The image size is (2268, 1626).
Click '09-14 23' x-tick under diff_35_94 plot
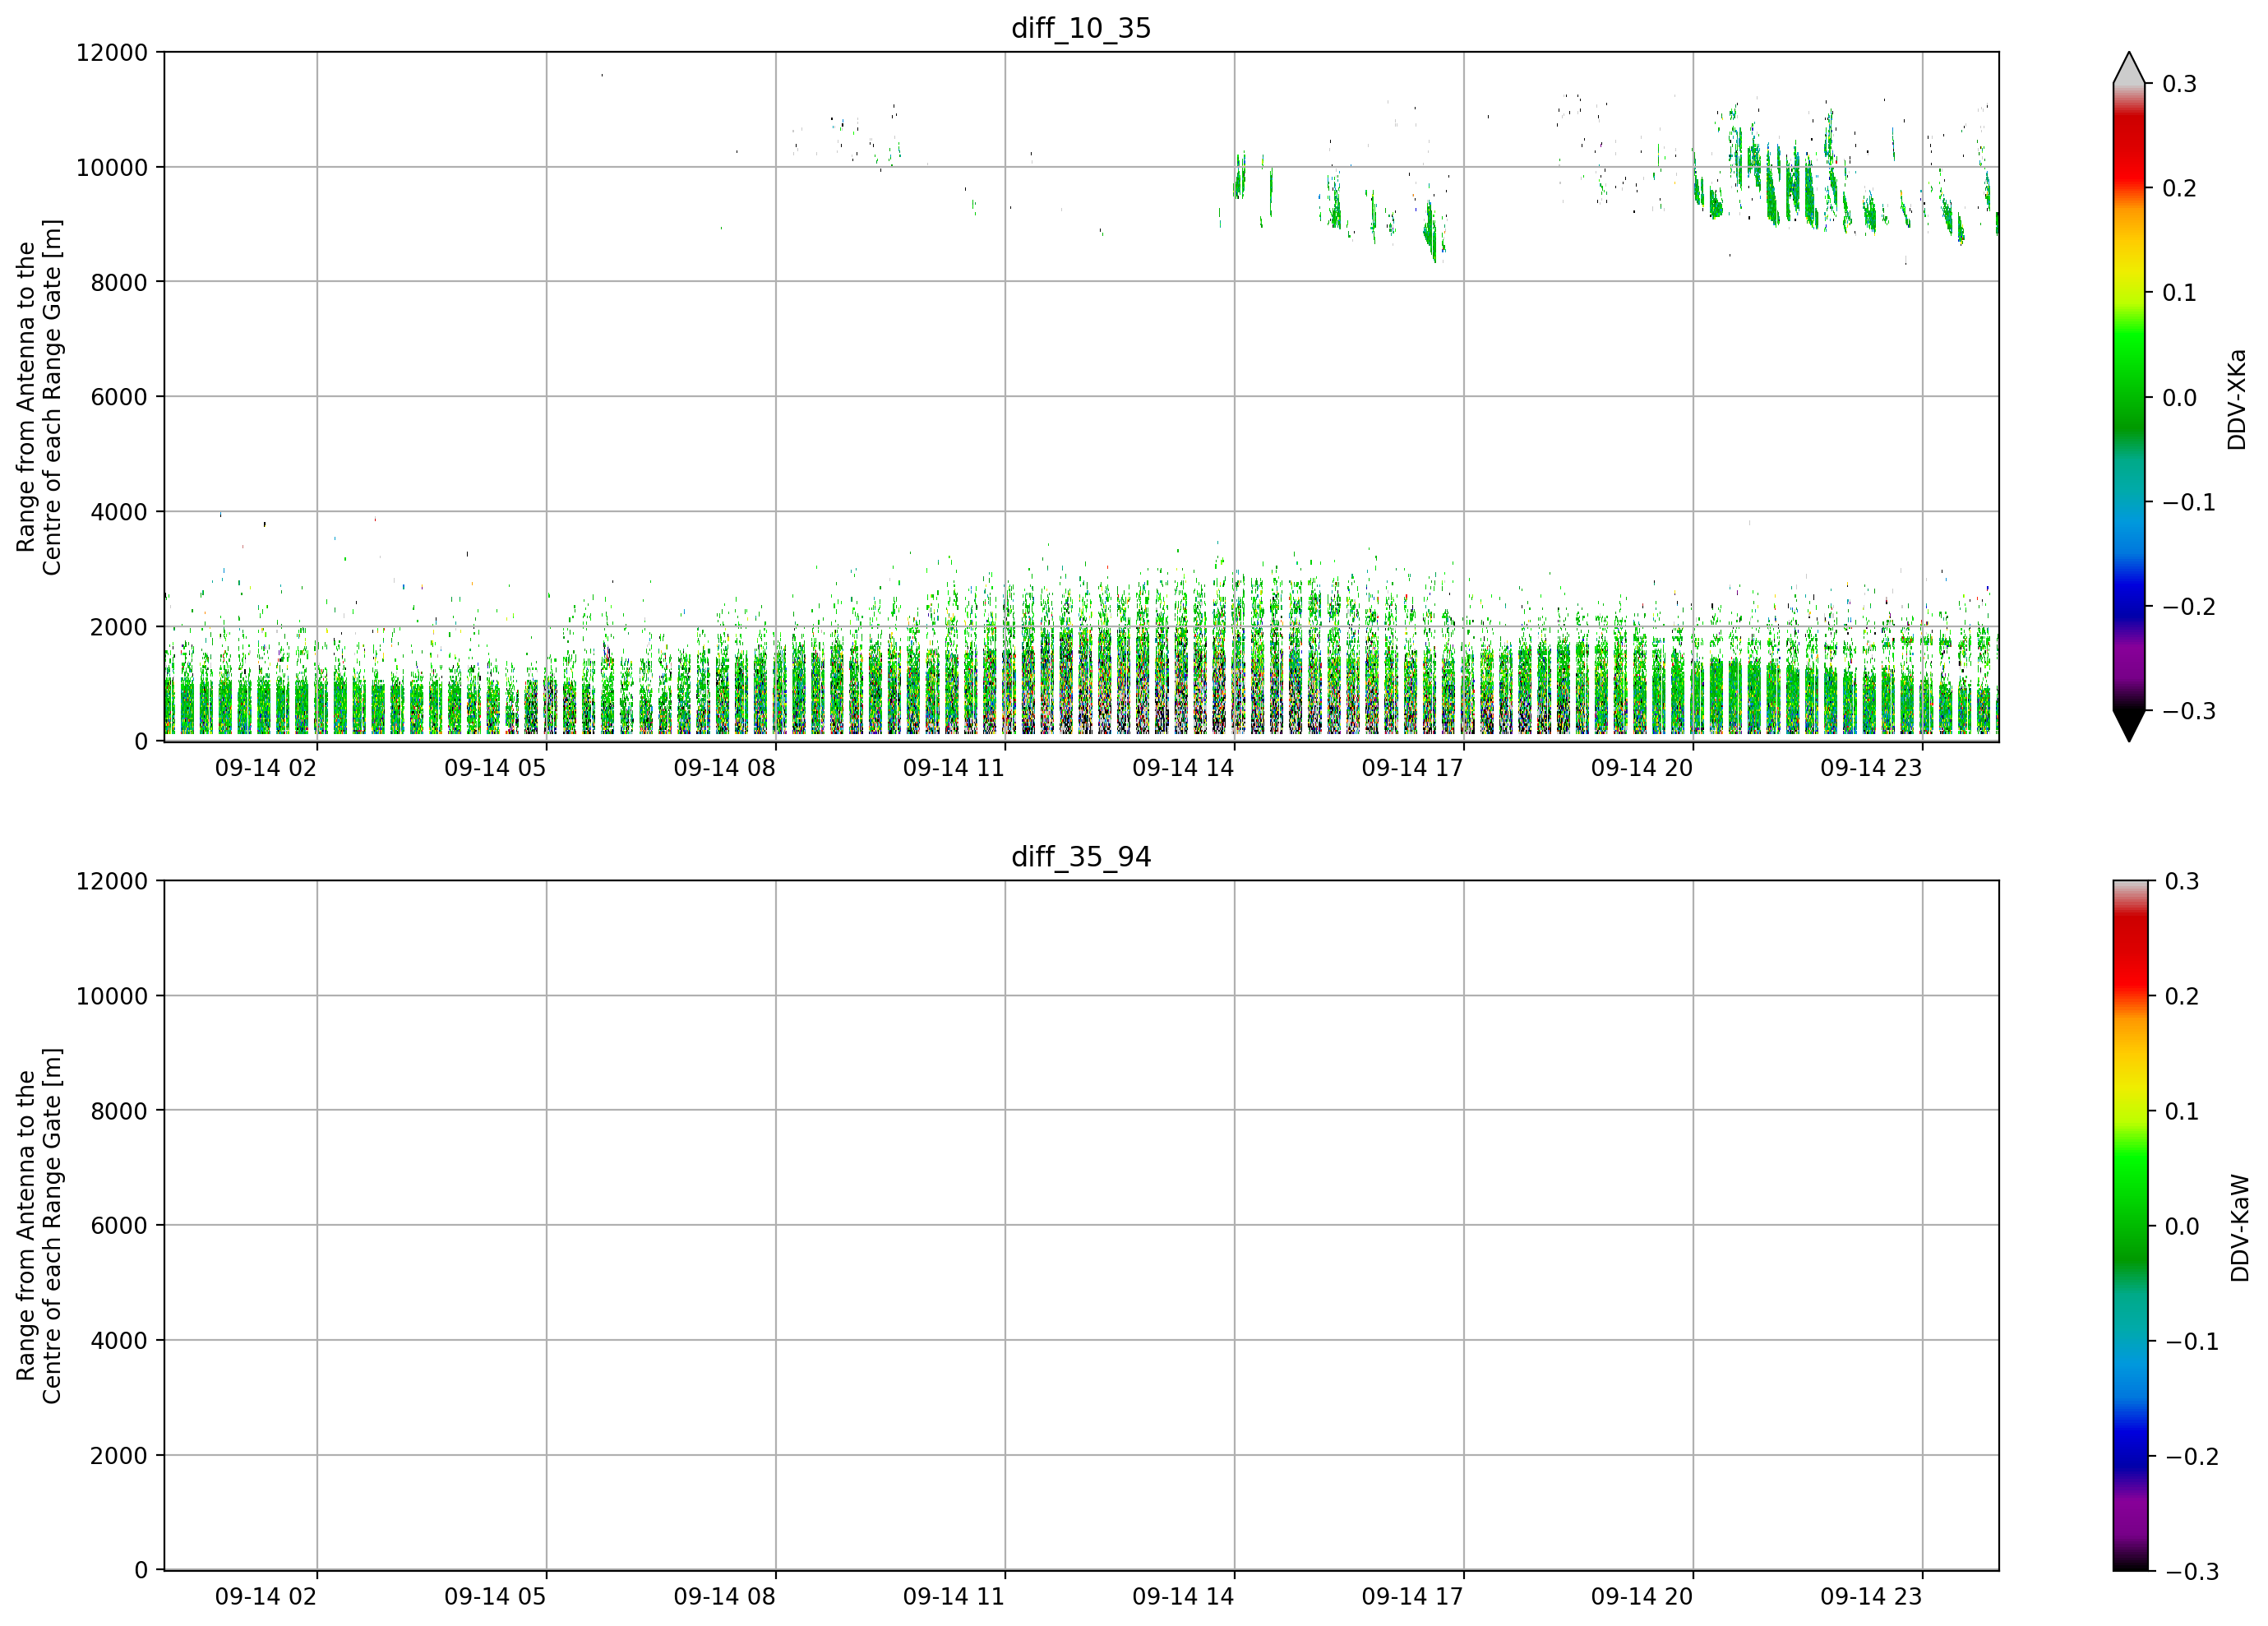(1871, 1597)
